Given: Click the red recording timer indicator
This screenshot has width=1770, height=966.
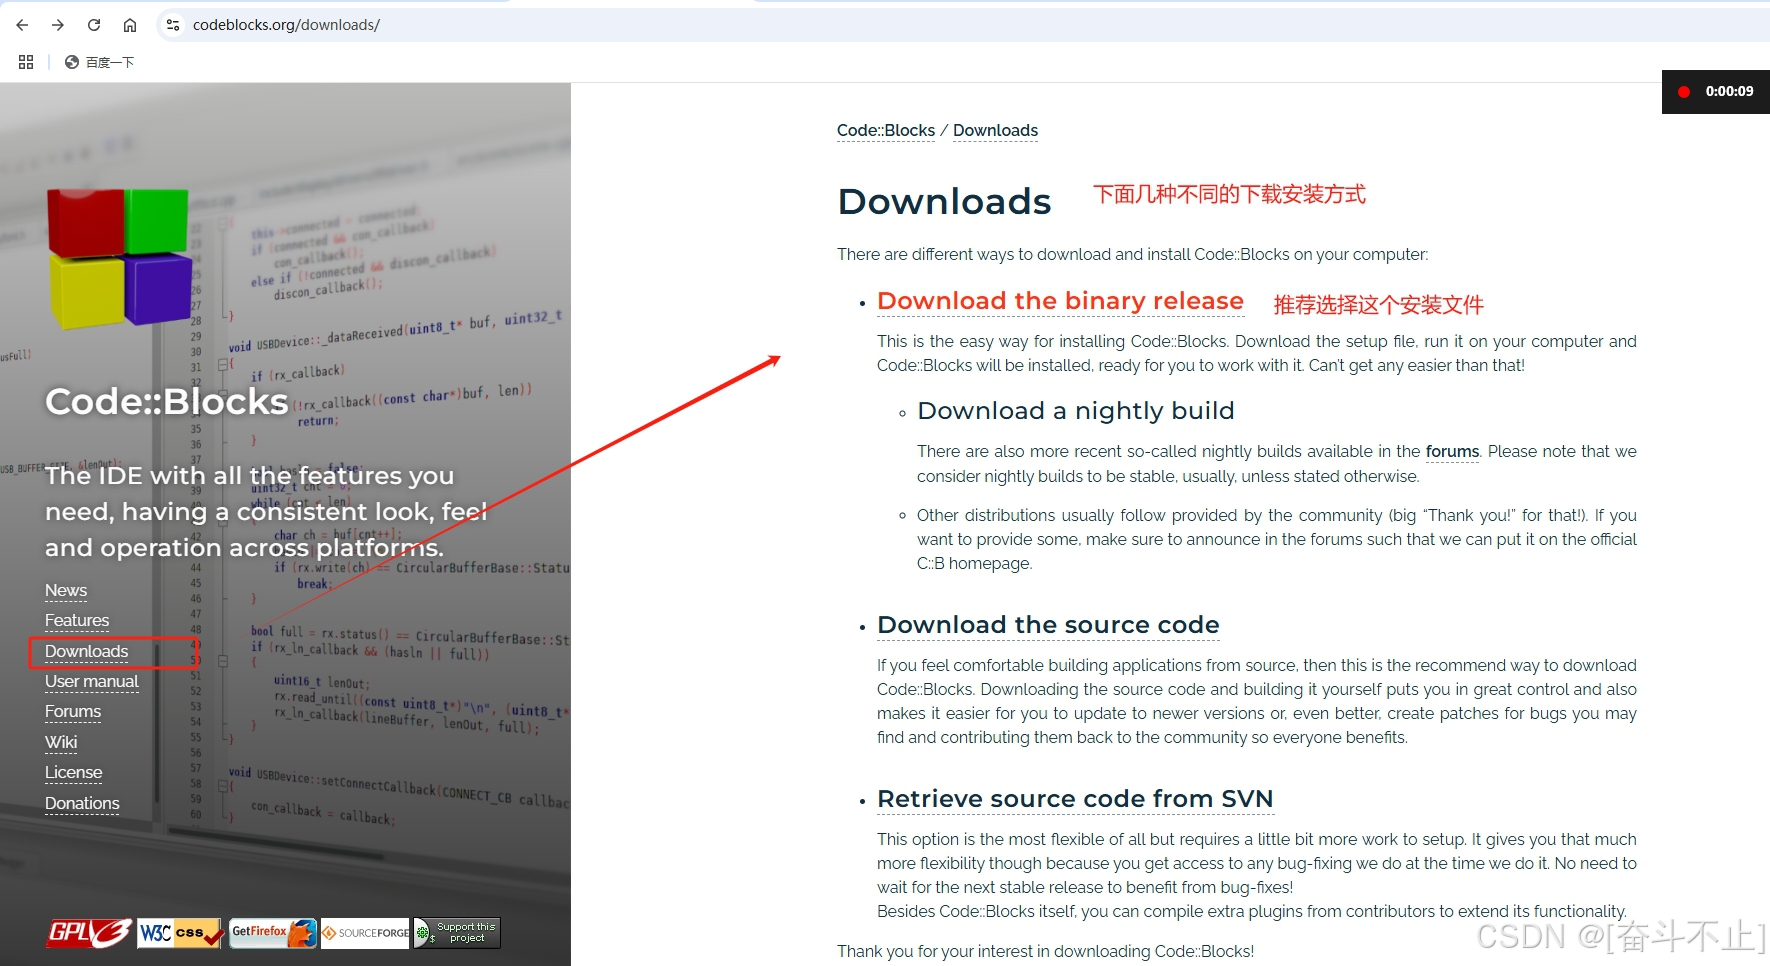Looking at the screenshot, I should [1716, 92].
